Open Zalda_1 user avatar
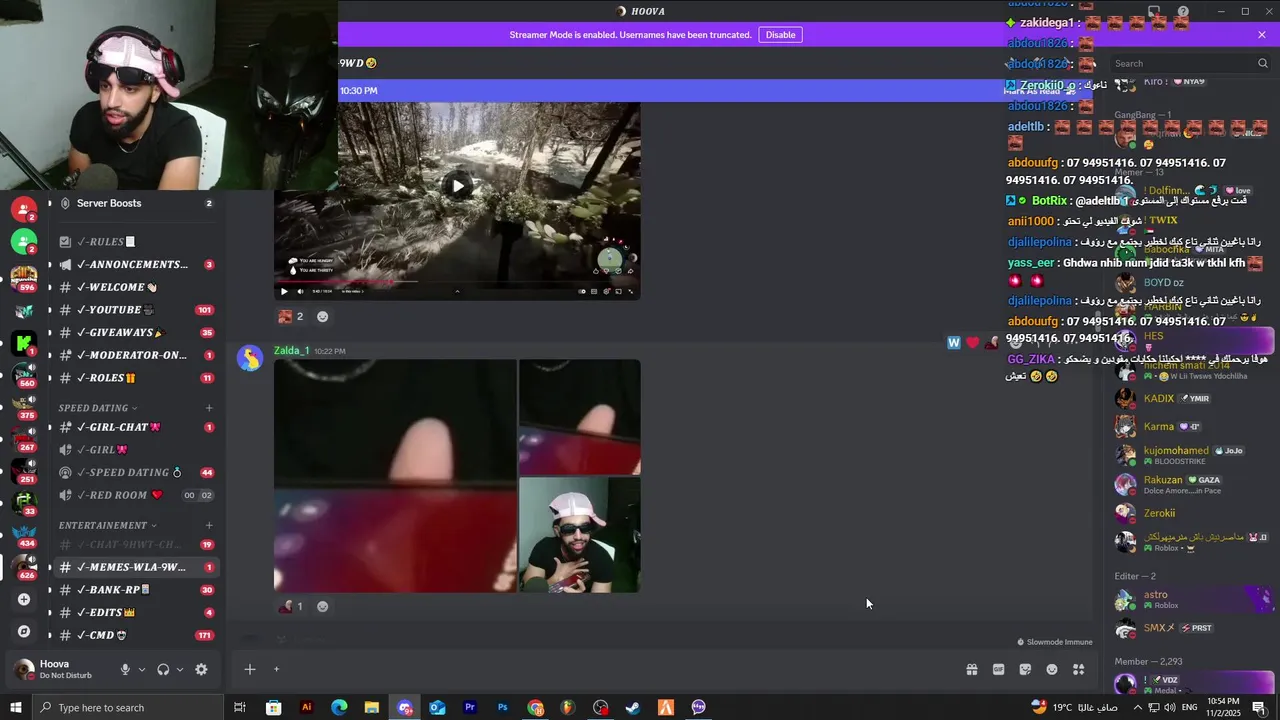 tap(249, 357)
